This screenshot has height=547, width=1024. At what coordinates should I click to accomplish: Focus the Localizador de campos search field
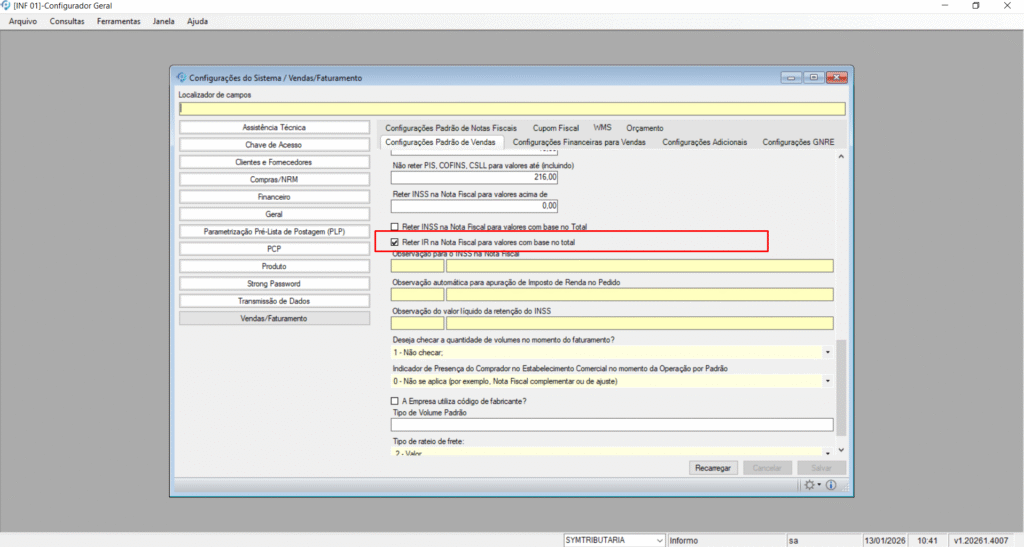512,108
